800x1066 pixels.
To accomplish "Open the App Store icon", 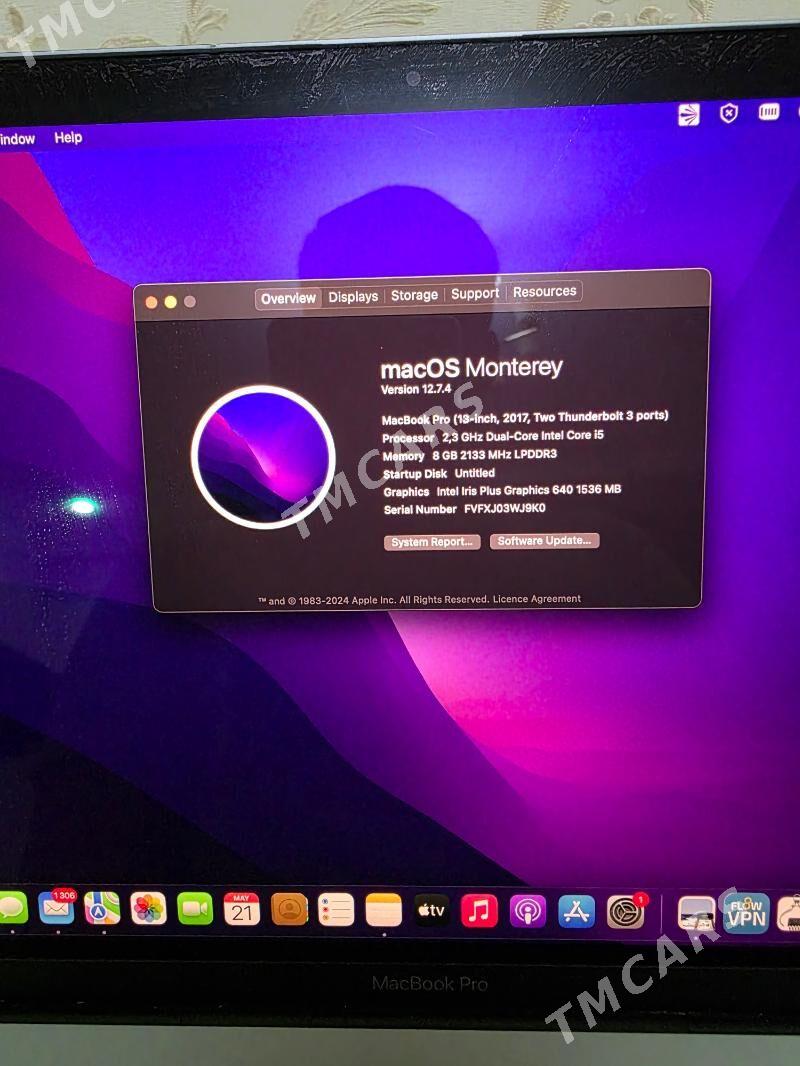I will (576, 912).
